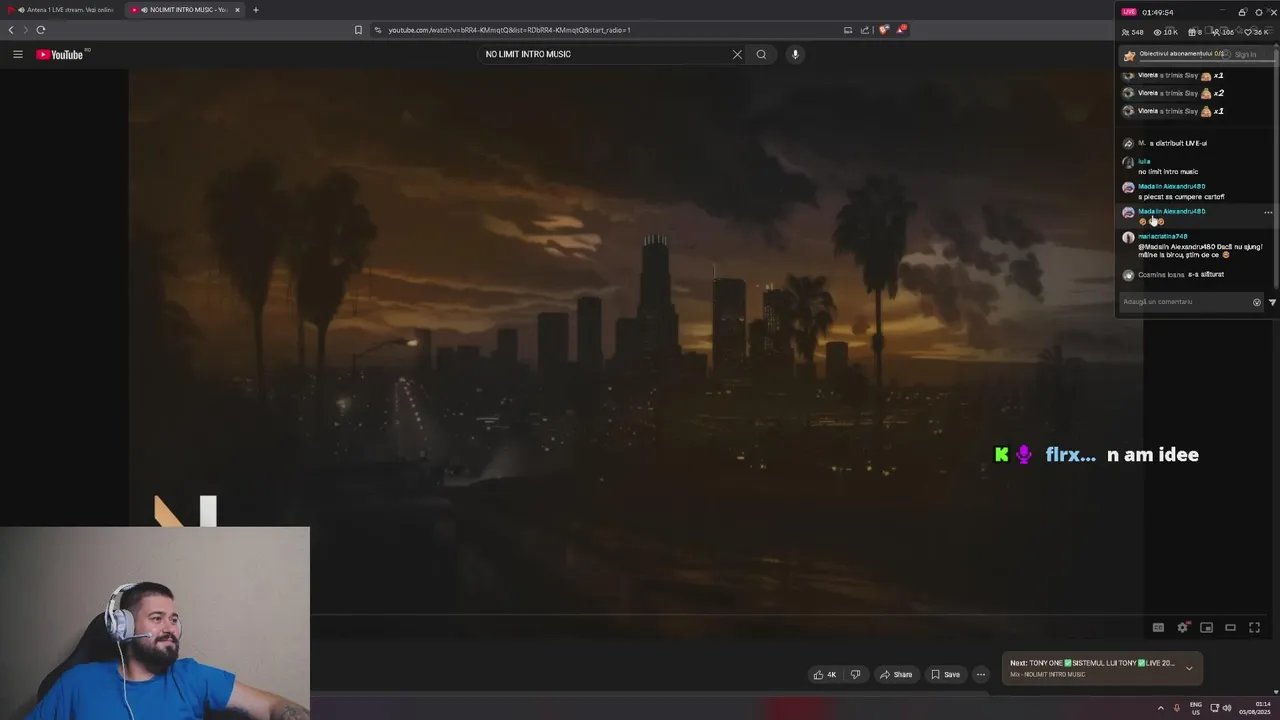Screen dimensions: 1280x720
Task: Open mariacristina748 chat username
Action: coord(1162,236)
